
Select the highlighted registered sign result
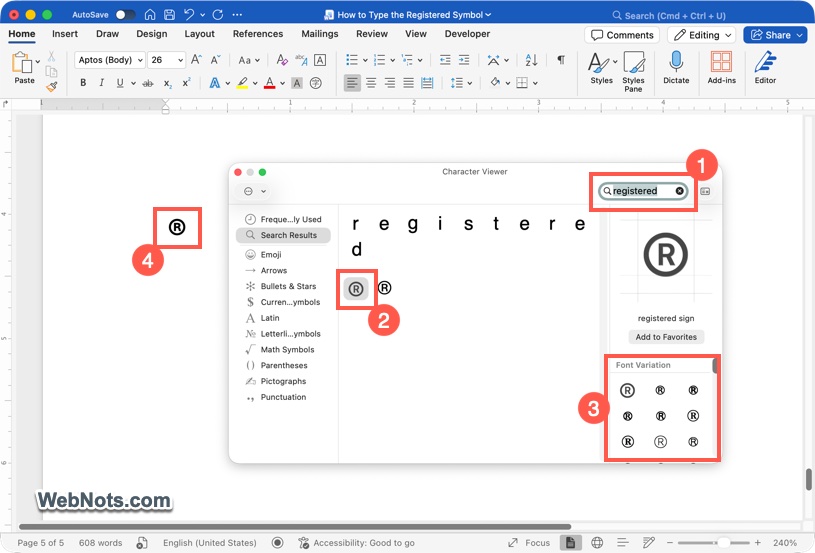point(356,289)
